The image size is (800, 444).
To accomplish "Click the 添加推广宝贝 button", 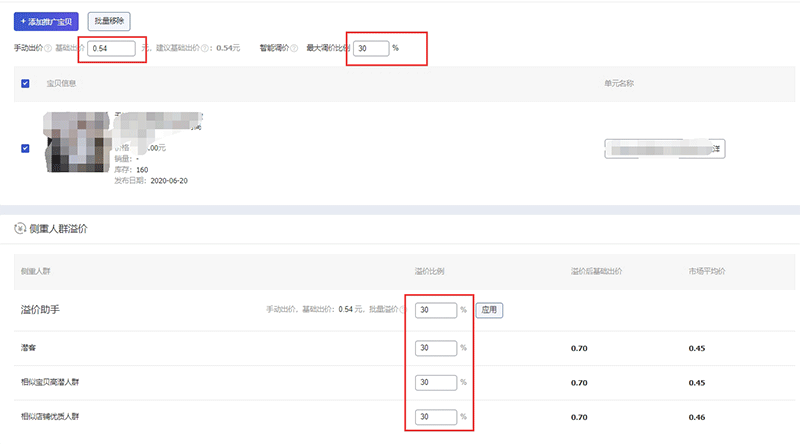I will coord(47,20).
